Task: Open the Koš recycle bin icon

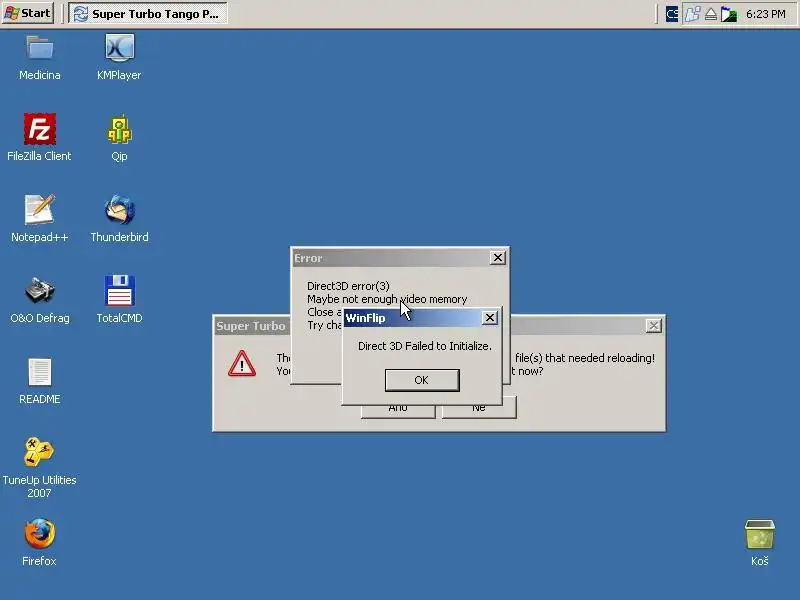Action: tap(760, 534)
